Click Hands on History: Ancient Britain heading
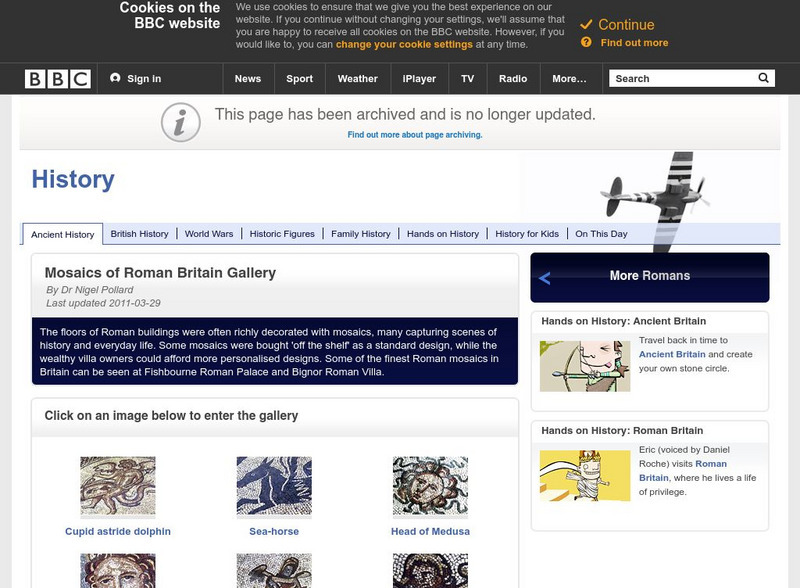The width and height of the screenshot is (800, 588). coord(623,321)
